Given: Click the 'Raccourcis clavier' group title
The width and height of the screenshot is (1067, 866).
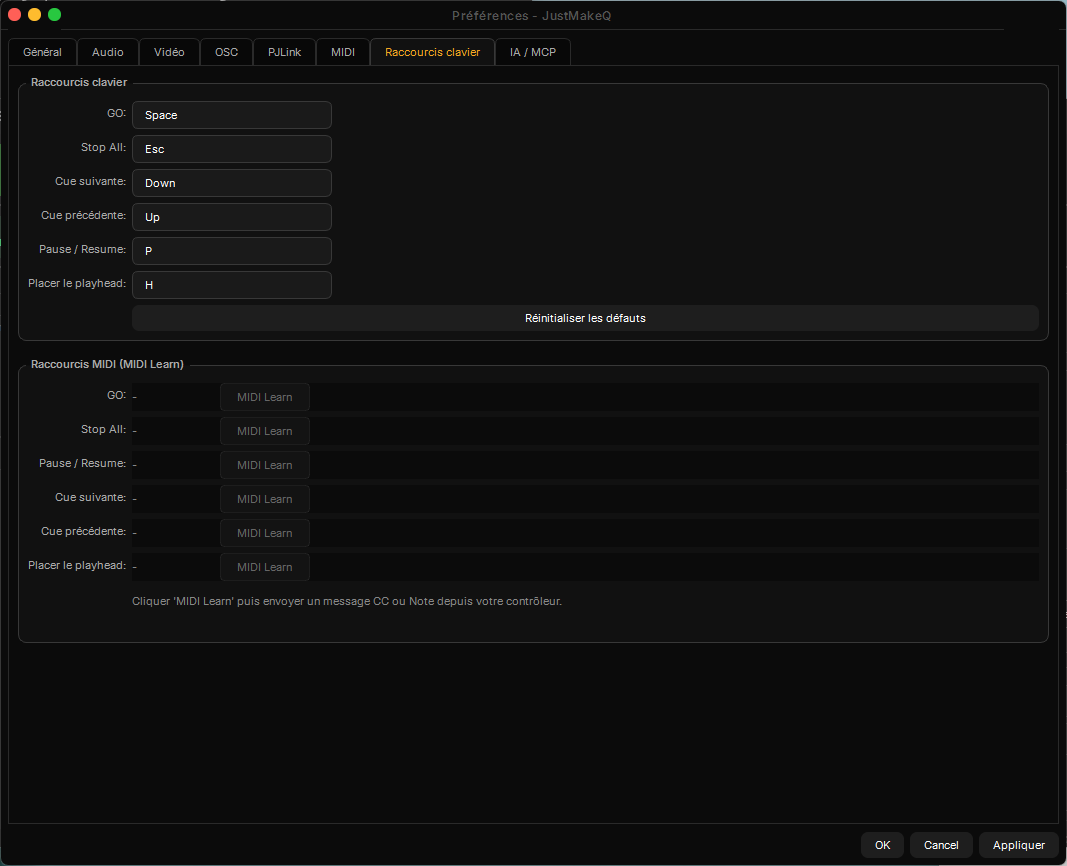Looking at the screenshot, I should coord(79,82).
